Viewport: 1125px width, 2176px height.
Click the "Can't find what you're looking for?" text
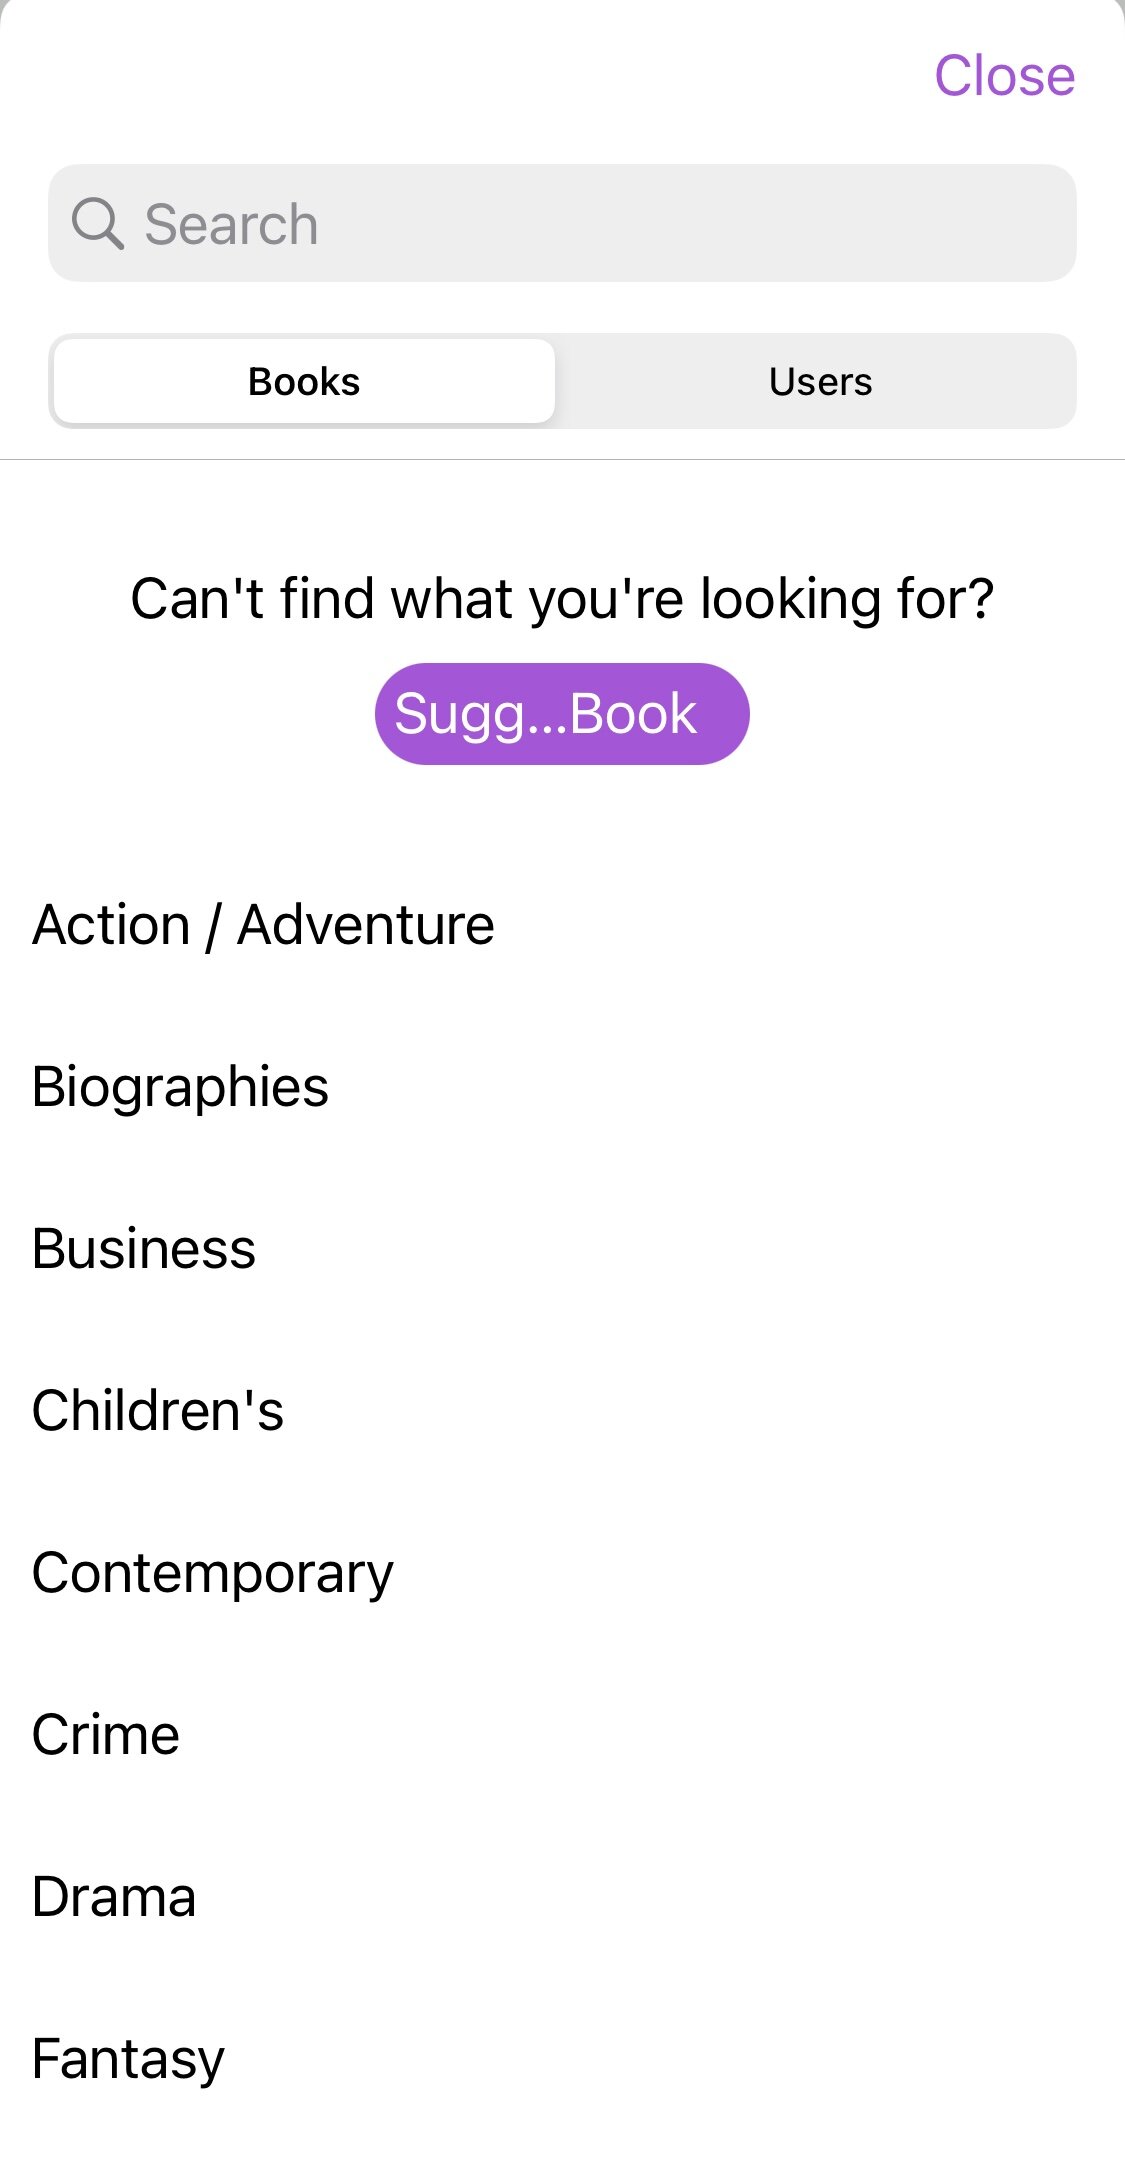point(562,599)
